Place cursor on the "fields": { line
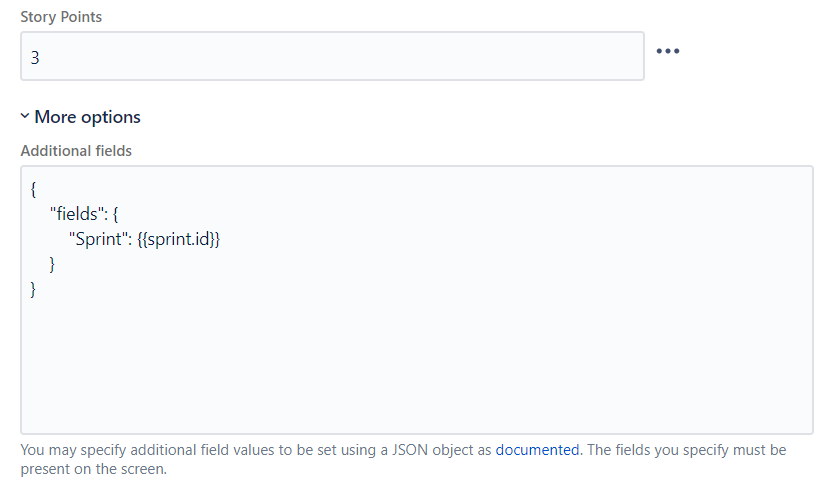 [84, 214]
